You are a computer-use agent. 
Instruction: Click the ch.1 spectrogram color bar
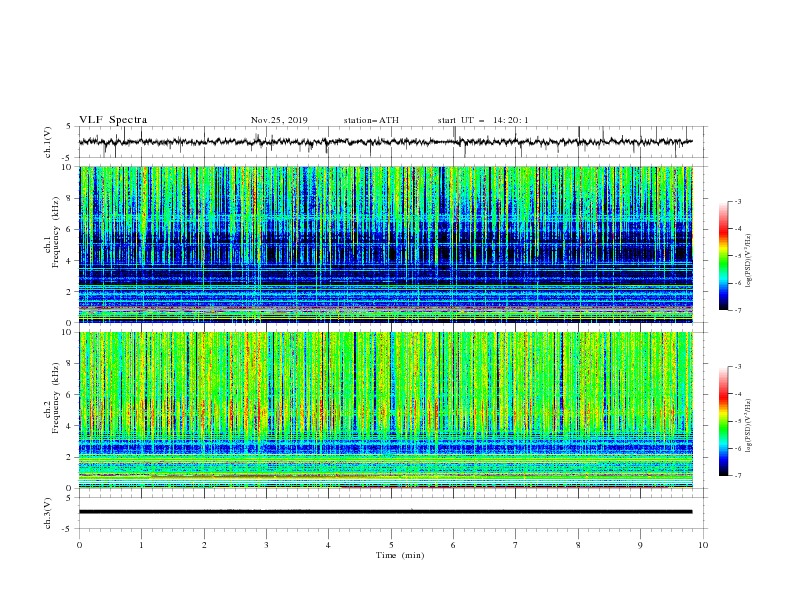724,256
